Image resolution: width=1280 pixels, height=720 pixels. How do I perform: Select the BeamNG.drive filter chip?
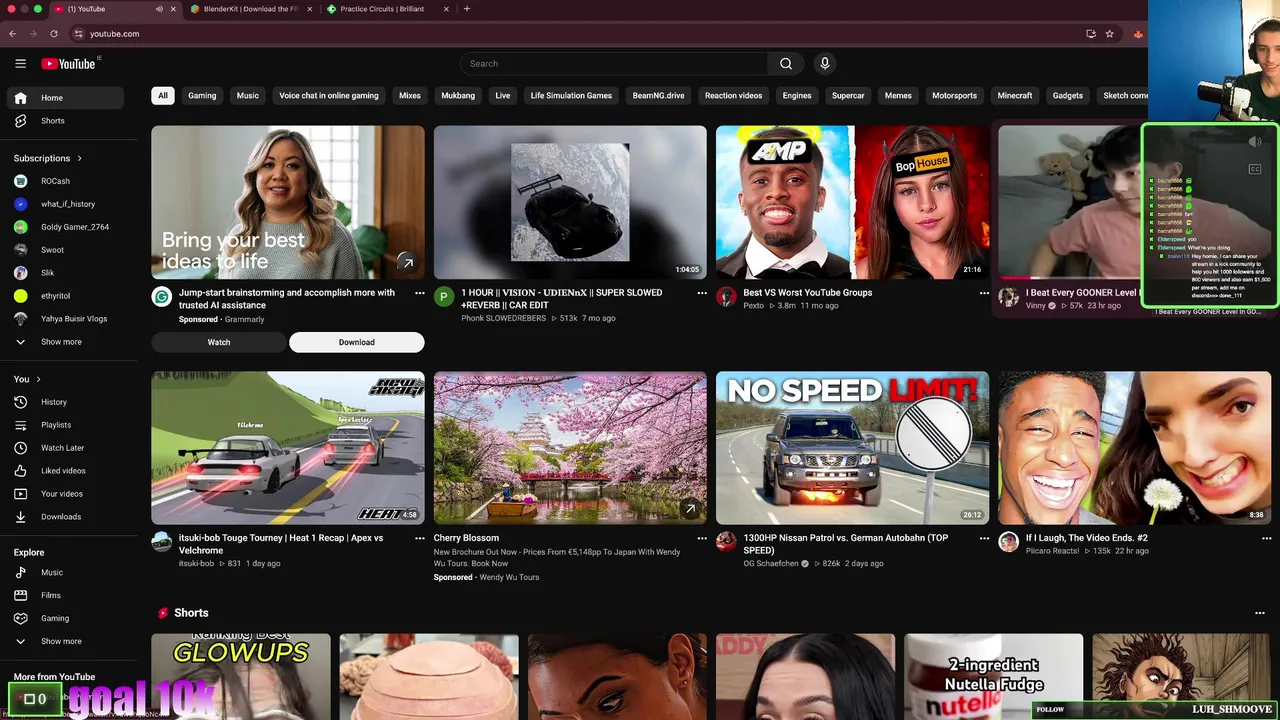659,96
